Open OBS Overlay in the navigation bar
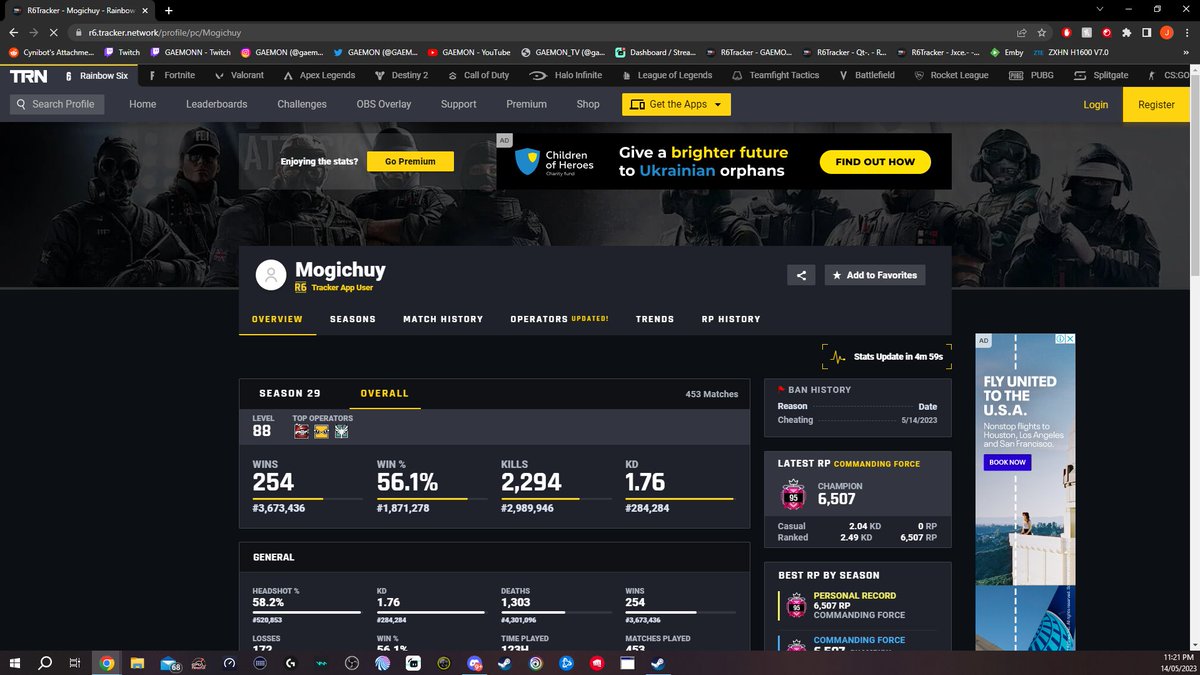Image resolution: width=1200 pixels, height=675 pixels. (x=384, y=104)
